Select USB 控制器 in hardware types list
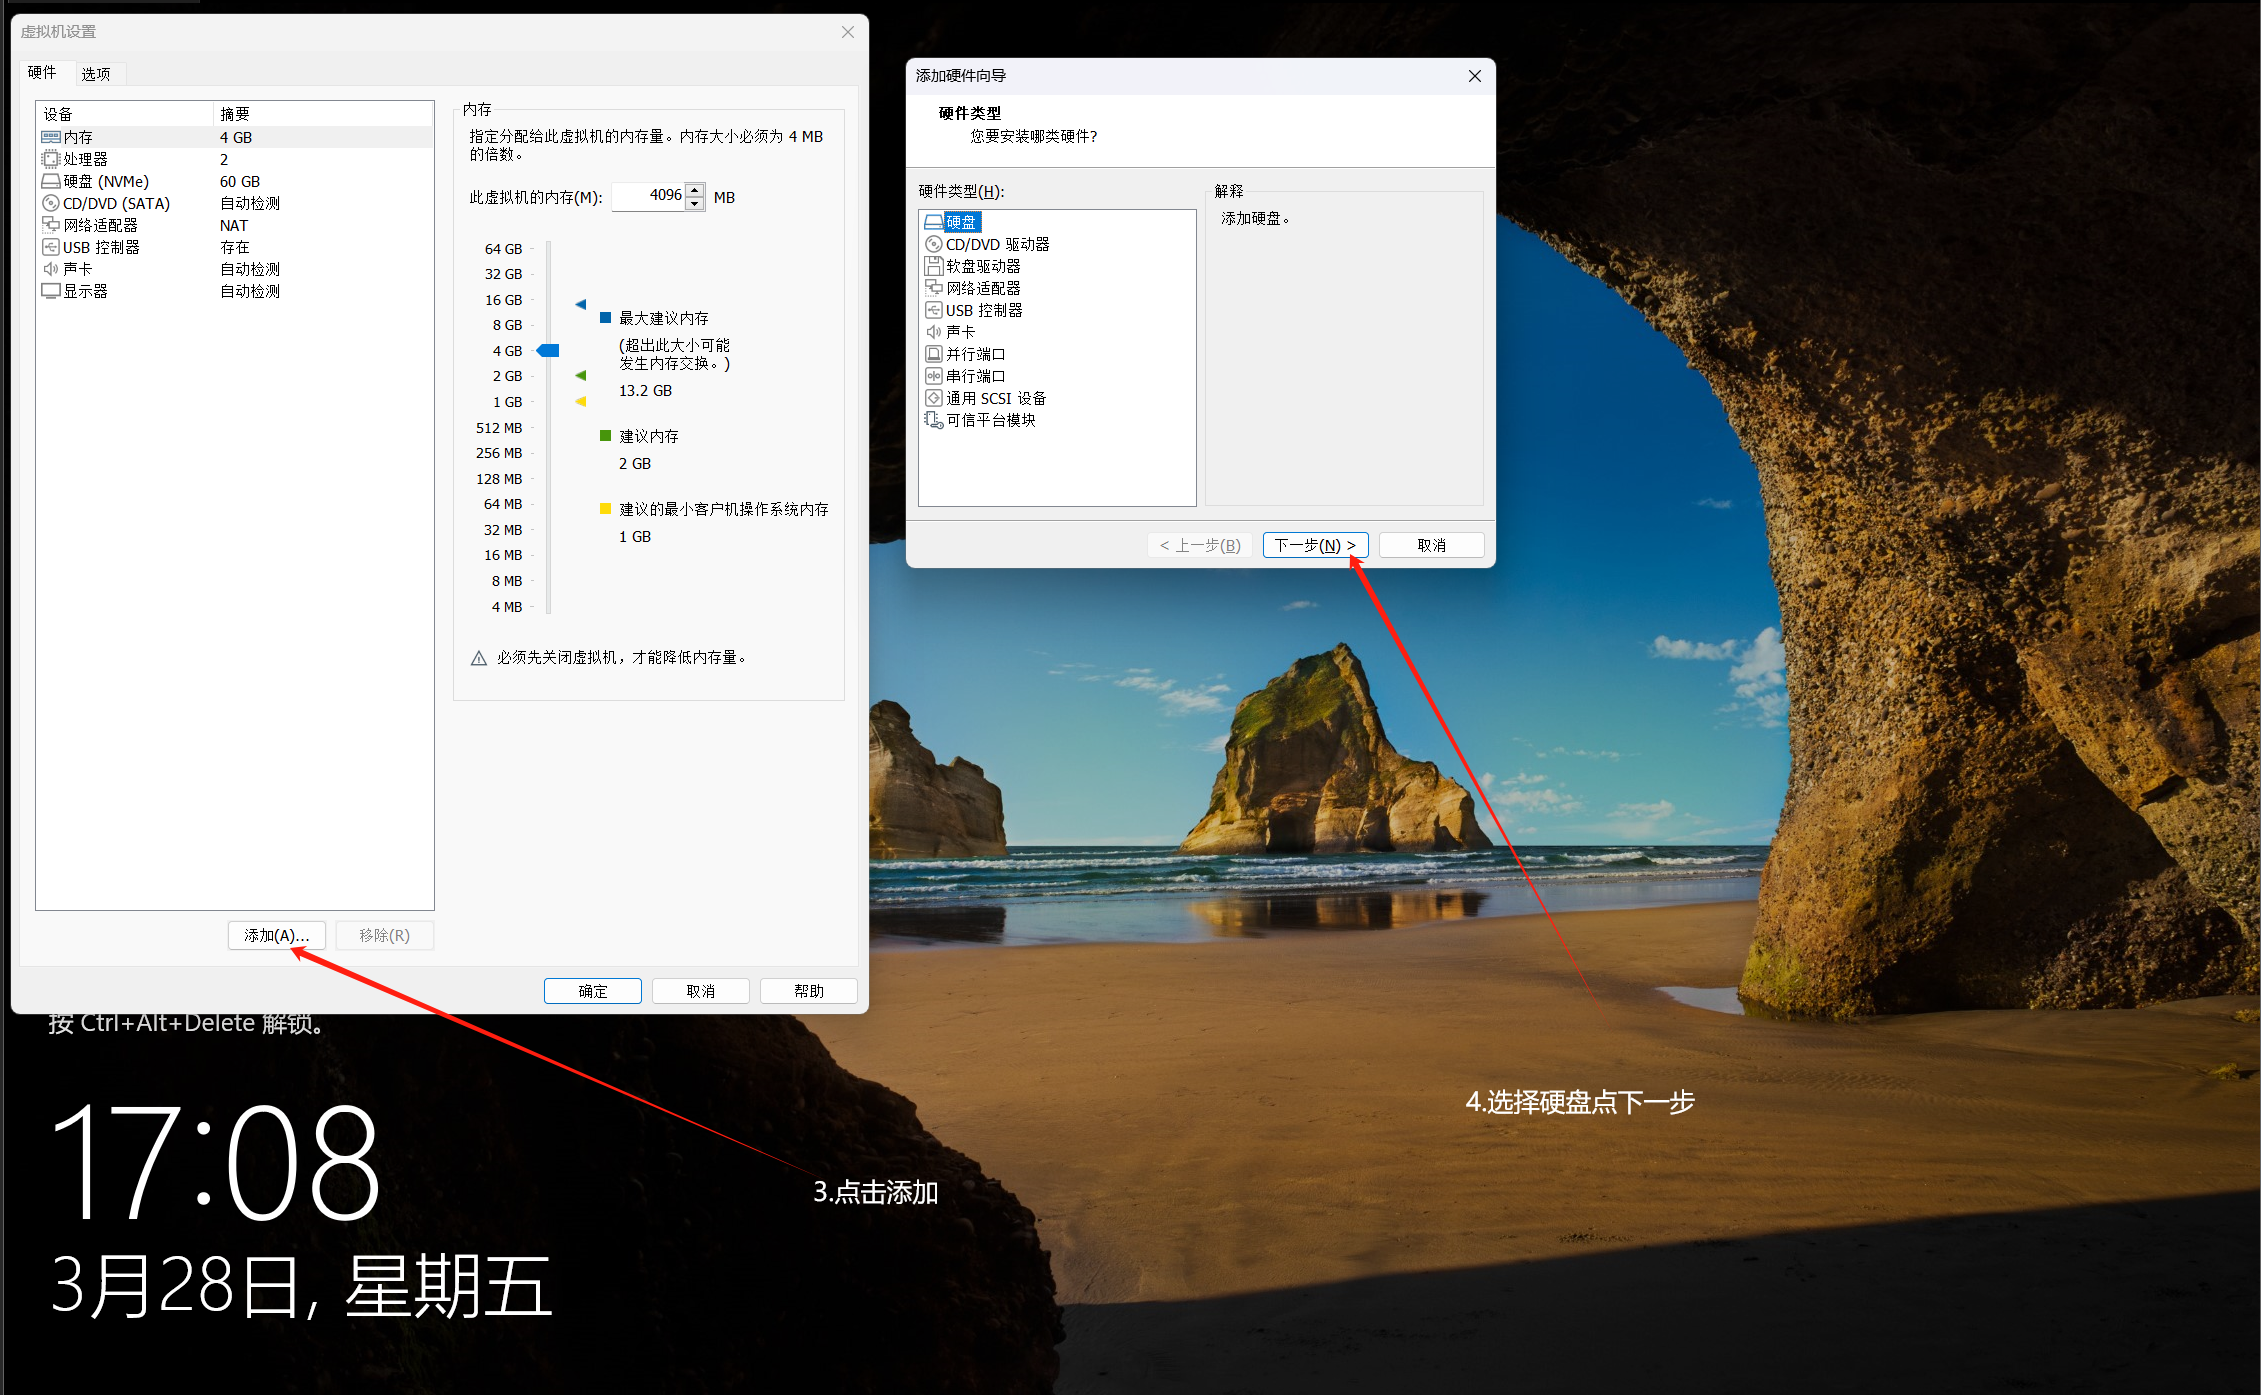This screenshot has height=1395, width=2261. 983,310
